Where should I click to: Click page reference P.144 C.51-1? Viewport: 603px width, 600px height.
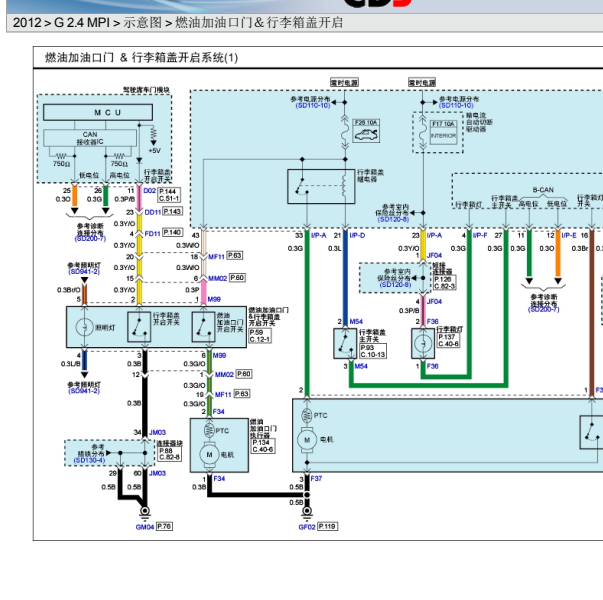169,195
